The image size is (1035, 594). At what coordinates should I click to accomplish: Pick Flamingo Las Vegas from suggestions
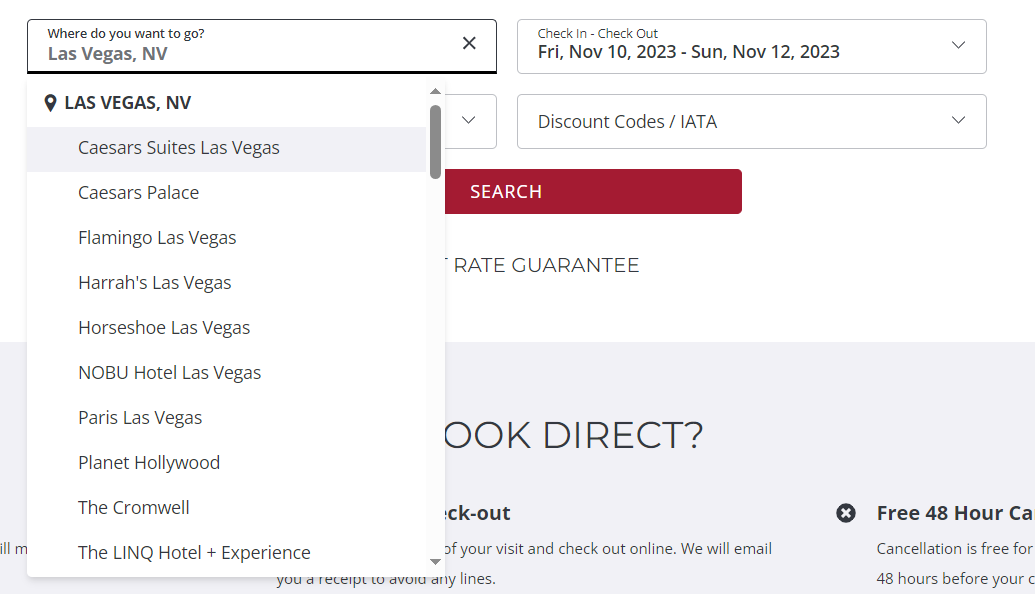157,238
